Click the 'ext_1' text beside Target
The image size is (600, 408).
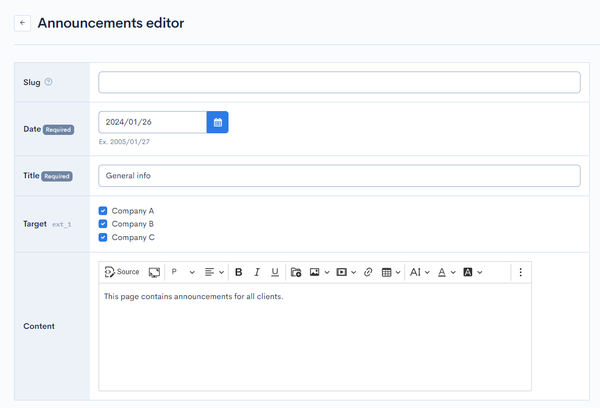pos(62,224)
